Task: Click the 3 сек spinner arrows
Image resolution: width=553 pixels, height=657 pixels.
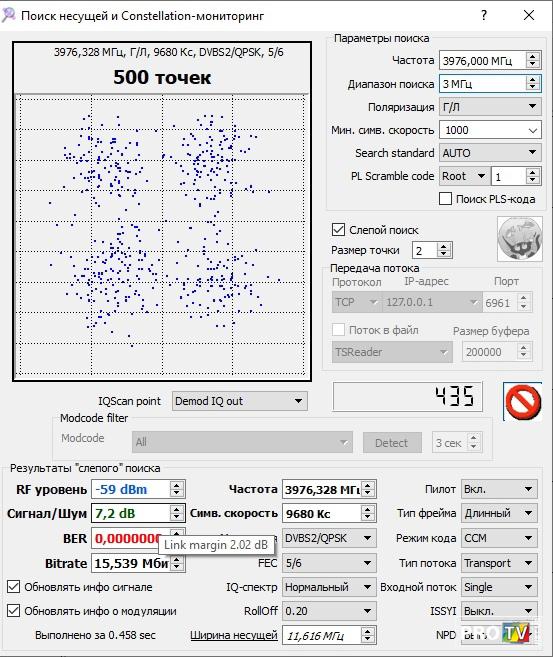Action: (x=473, y=442)
